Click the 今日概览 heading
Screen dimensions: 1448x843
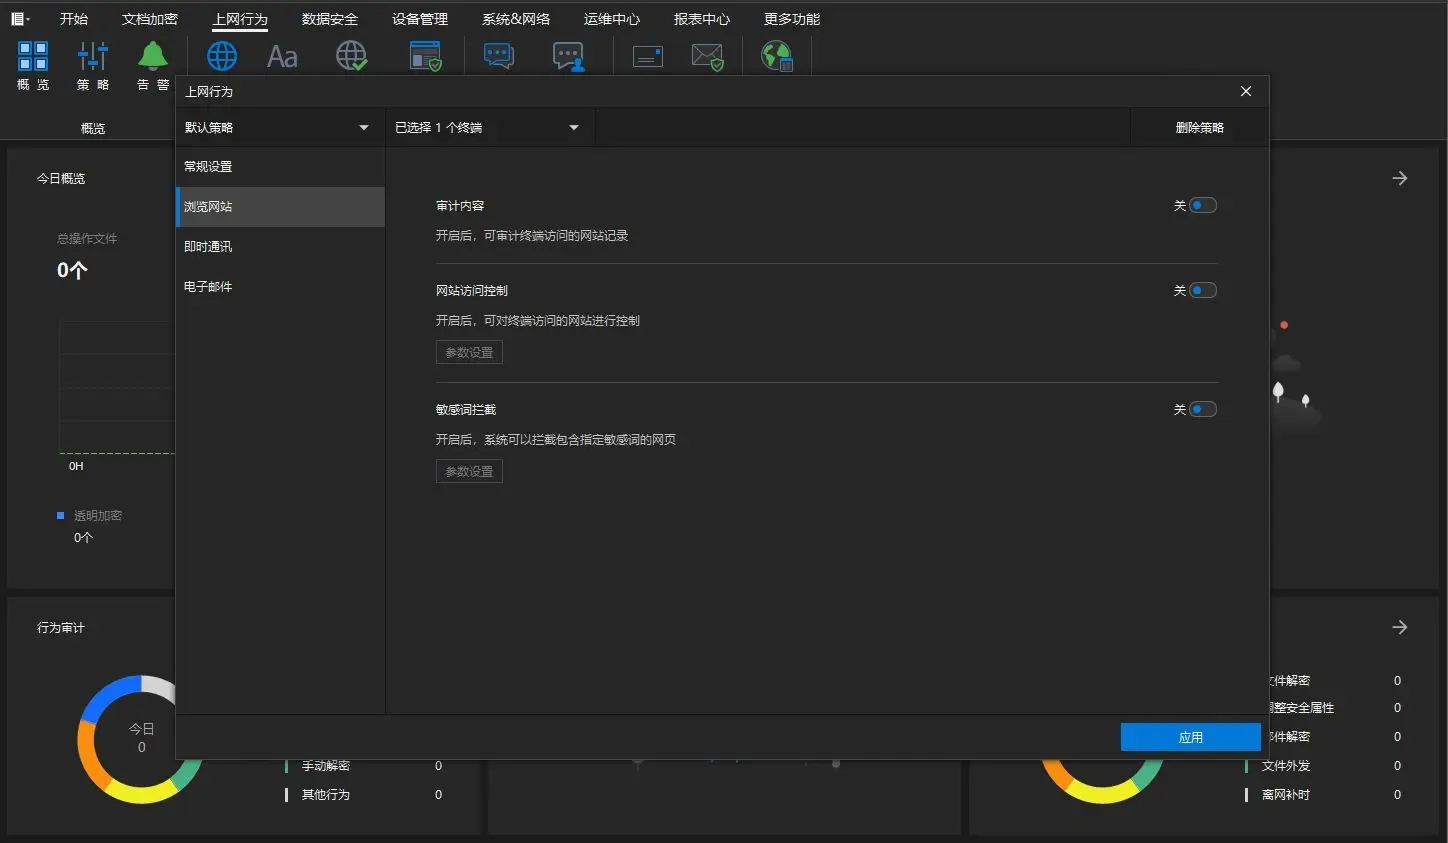pos(61,178)
